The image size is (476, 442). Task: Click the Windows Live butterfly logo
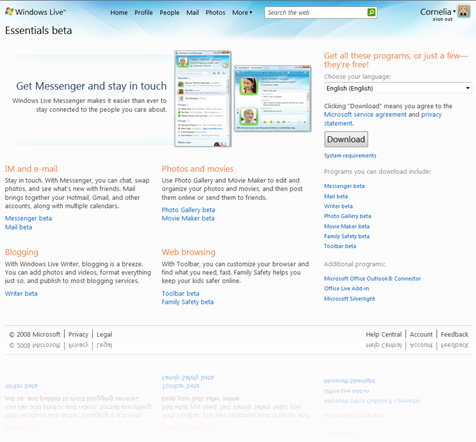(9, 12)
